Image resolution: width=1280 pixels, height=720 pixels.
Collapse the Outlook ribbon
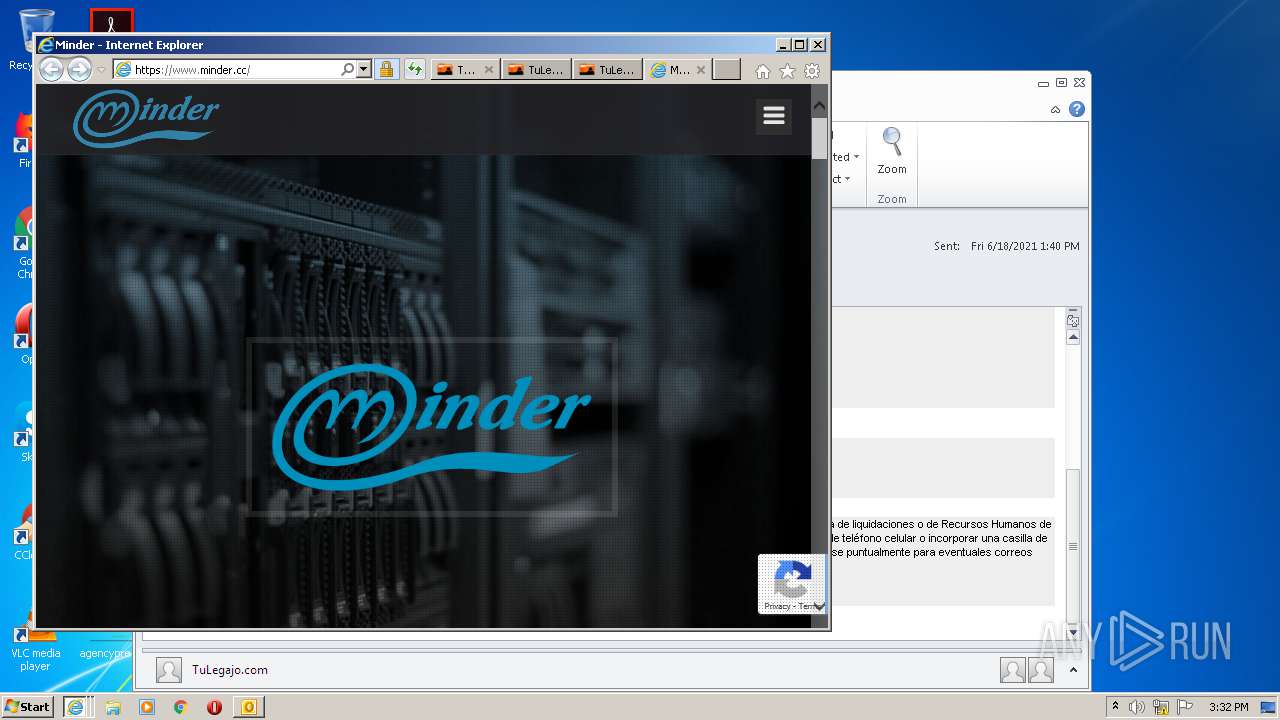tap(1055, 110)
